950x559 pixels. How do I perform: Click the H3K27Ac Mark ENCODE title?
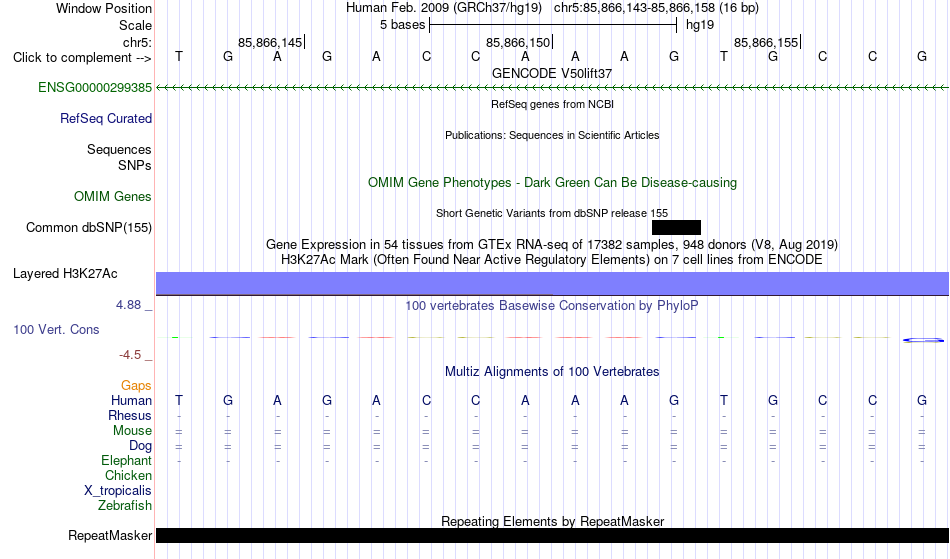[x=552, y=260]
